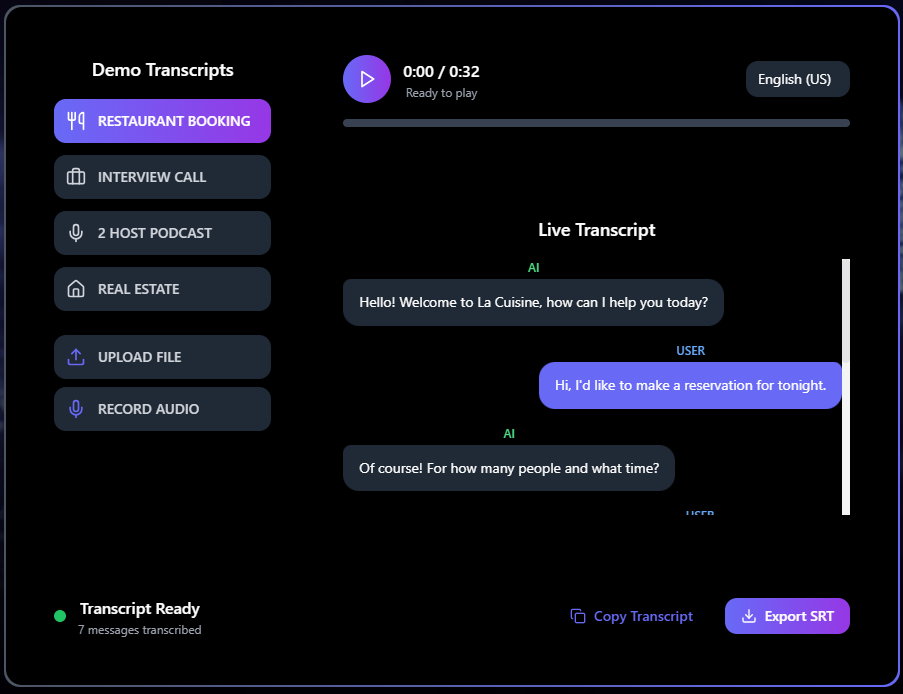Click the copy icon beside Copy Transcript

pos(578,616)
